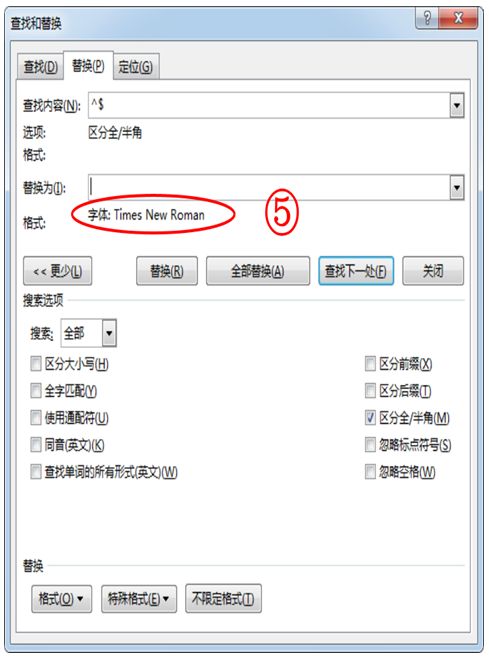489x661 pixels.
Task: Click the 全部替换(A) button
Action: 258,271
